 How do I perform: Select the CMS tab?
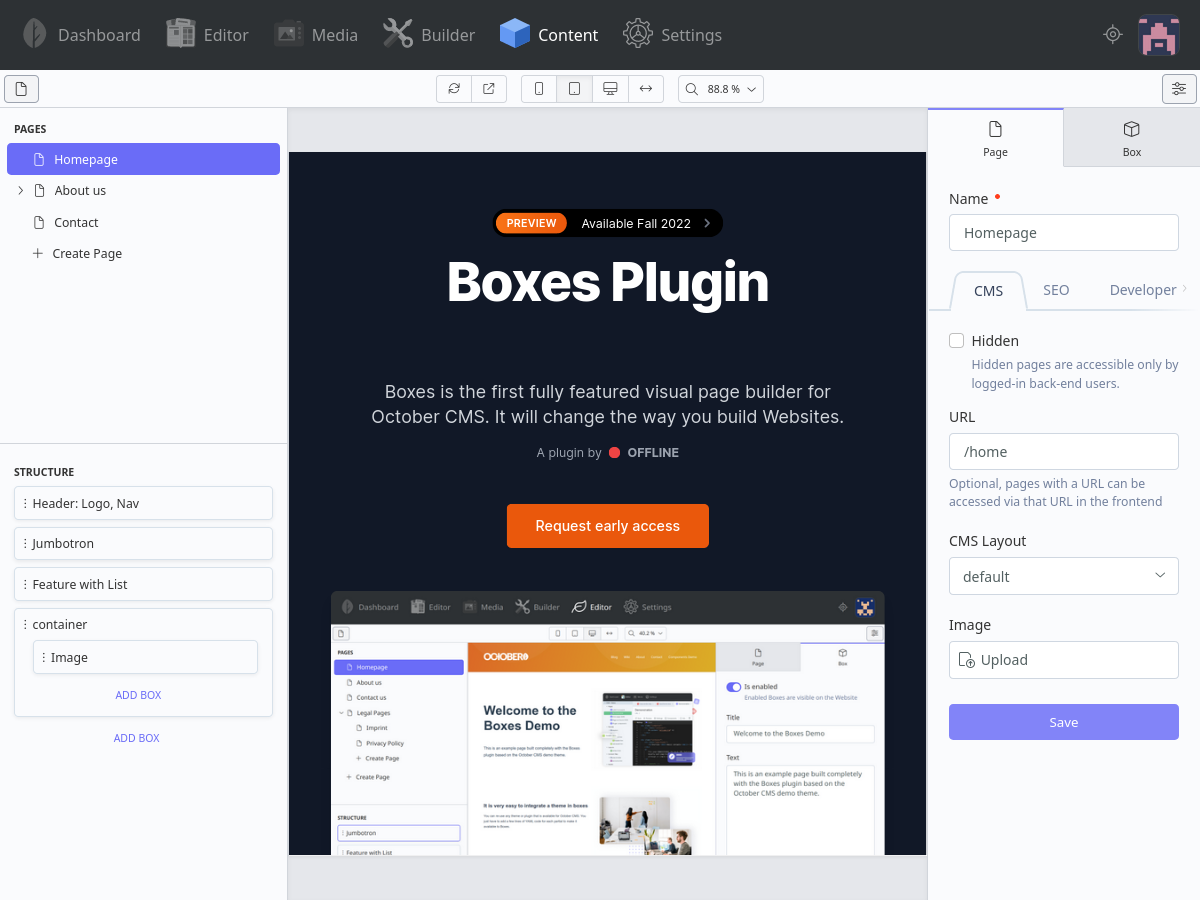(x=988, y=290)
